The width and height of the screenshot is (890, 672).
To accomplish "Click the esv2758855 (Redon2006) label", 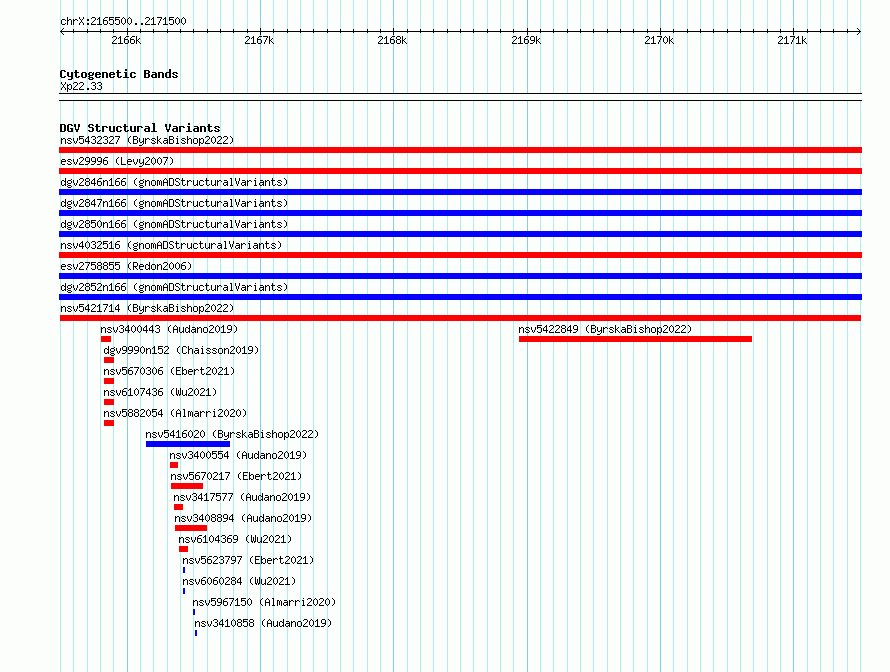I will (x=126, y=266).
